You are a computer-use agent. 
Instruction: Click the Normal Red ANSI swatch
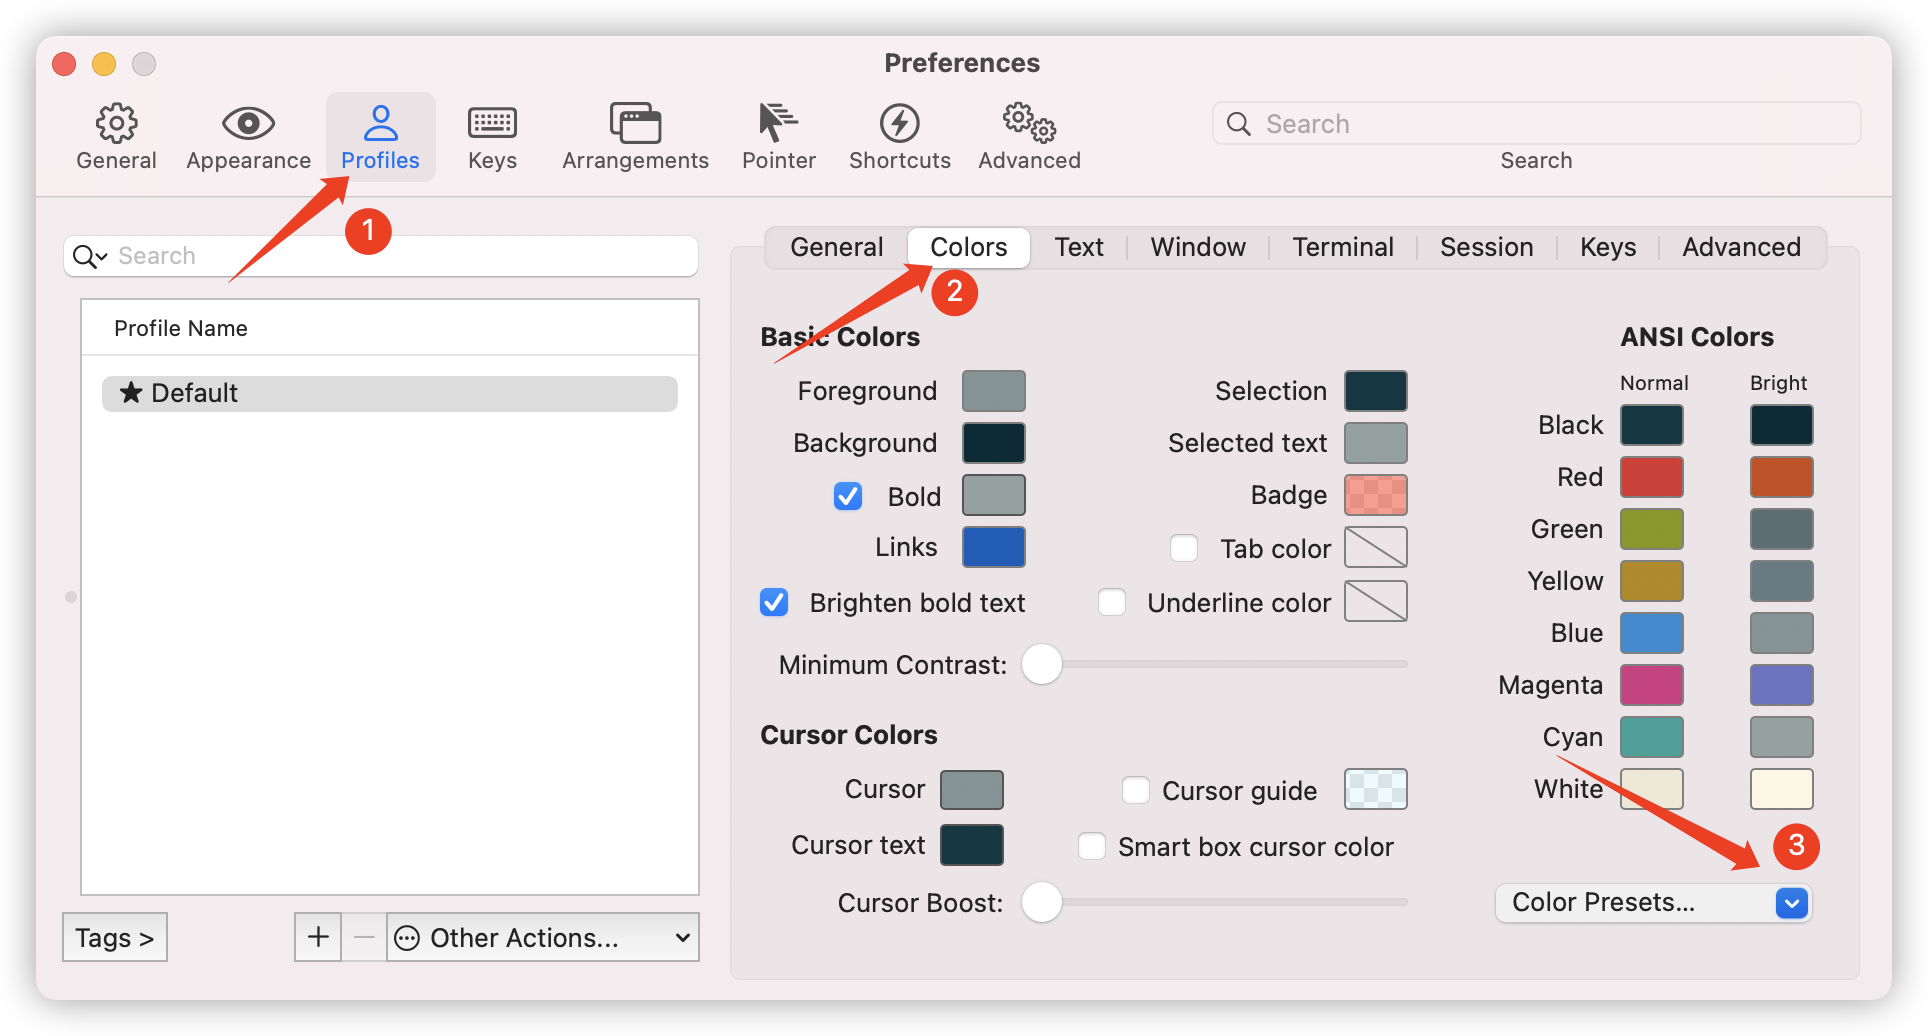pyautogui.click(x=1652, y=477)
